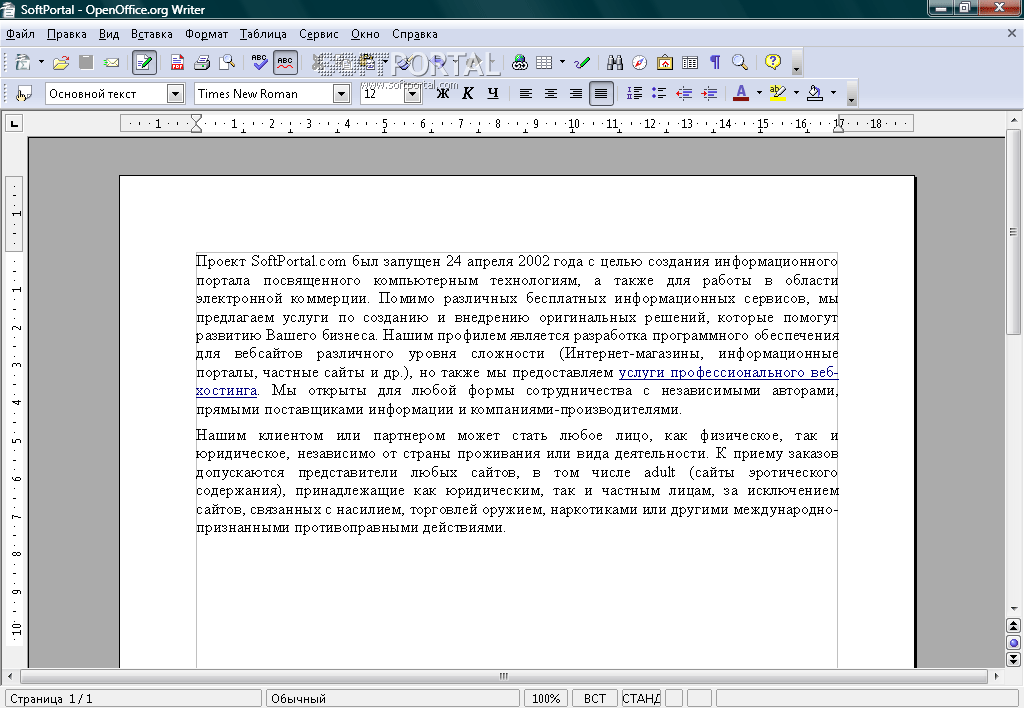Open the Справка menu

point(415,34)
